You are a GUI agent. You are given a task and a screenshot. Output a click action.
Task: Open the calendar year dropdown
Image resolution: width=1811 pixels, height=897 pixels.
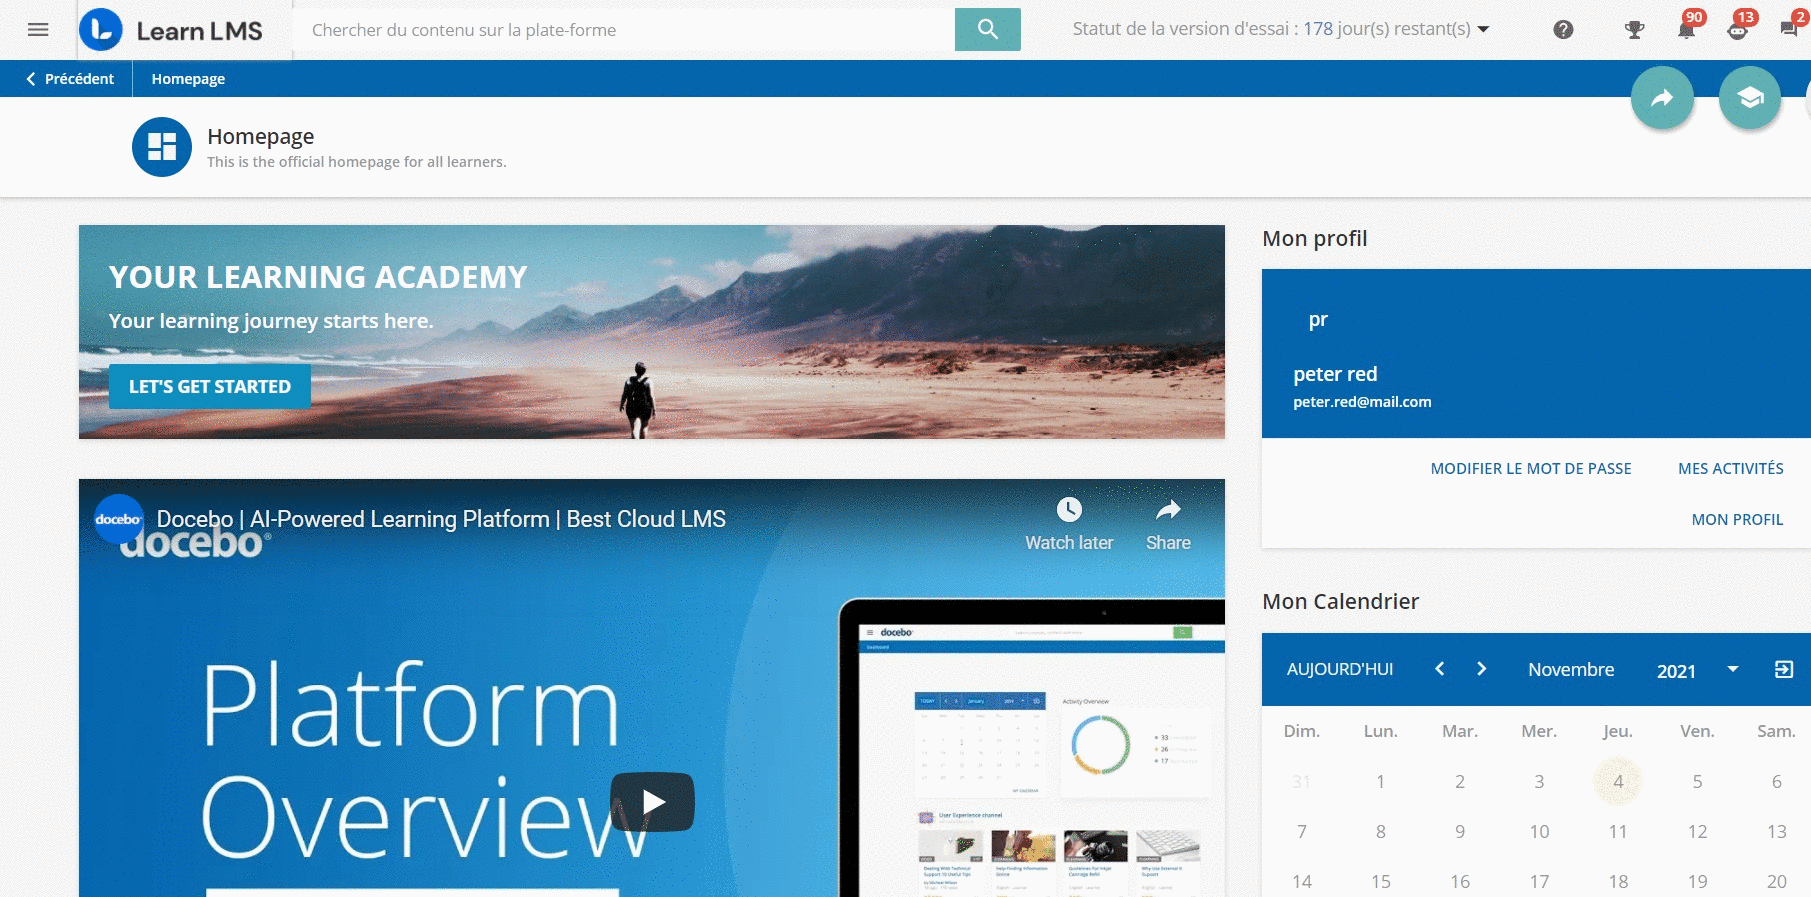1732,670
